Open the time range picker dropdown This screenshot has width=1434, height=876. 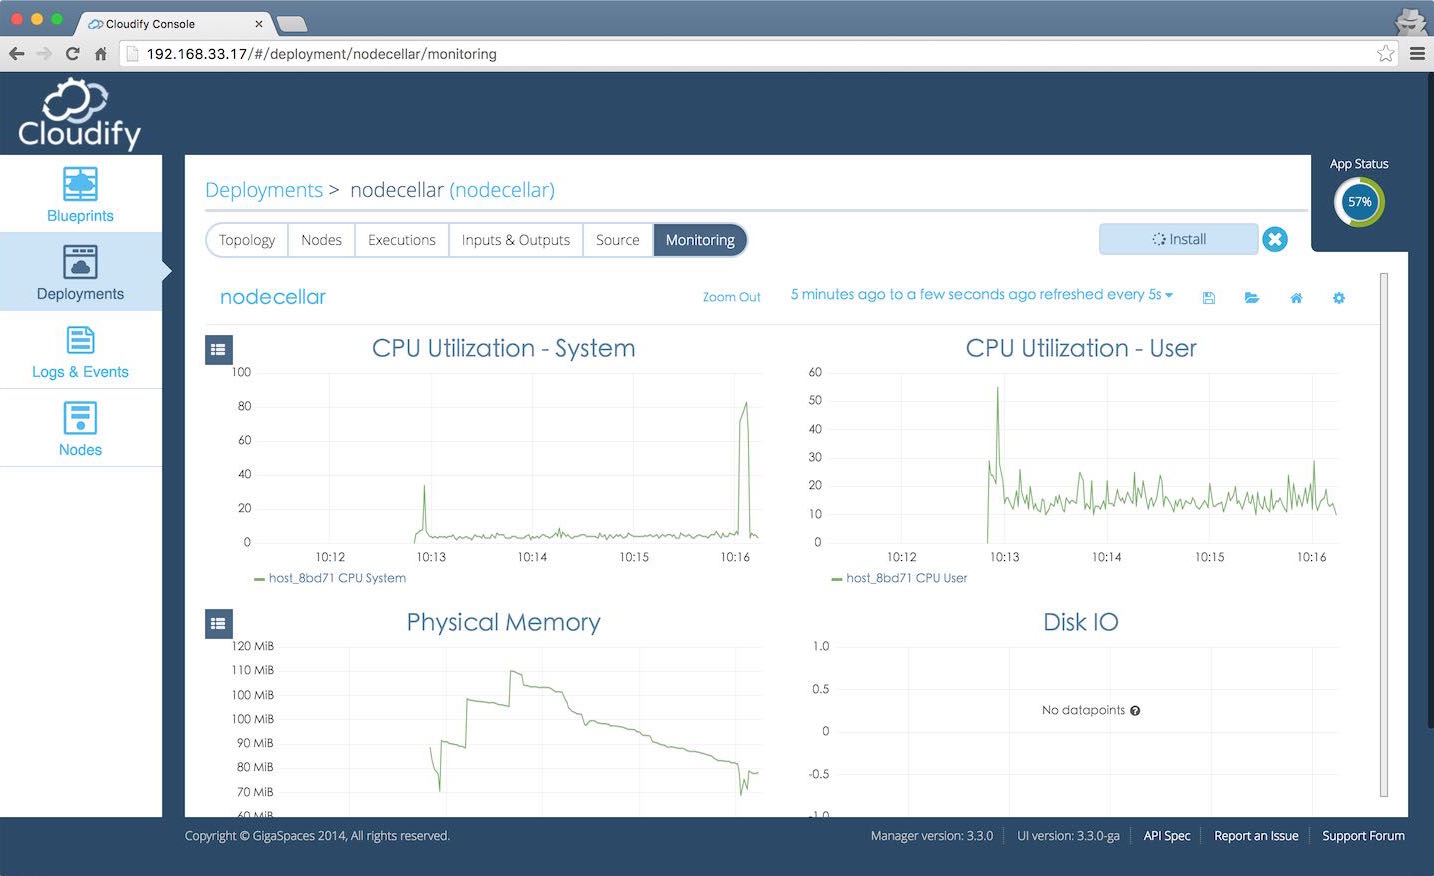(981, 295)
